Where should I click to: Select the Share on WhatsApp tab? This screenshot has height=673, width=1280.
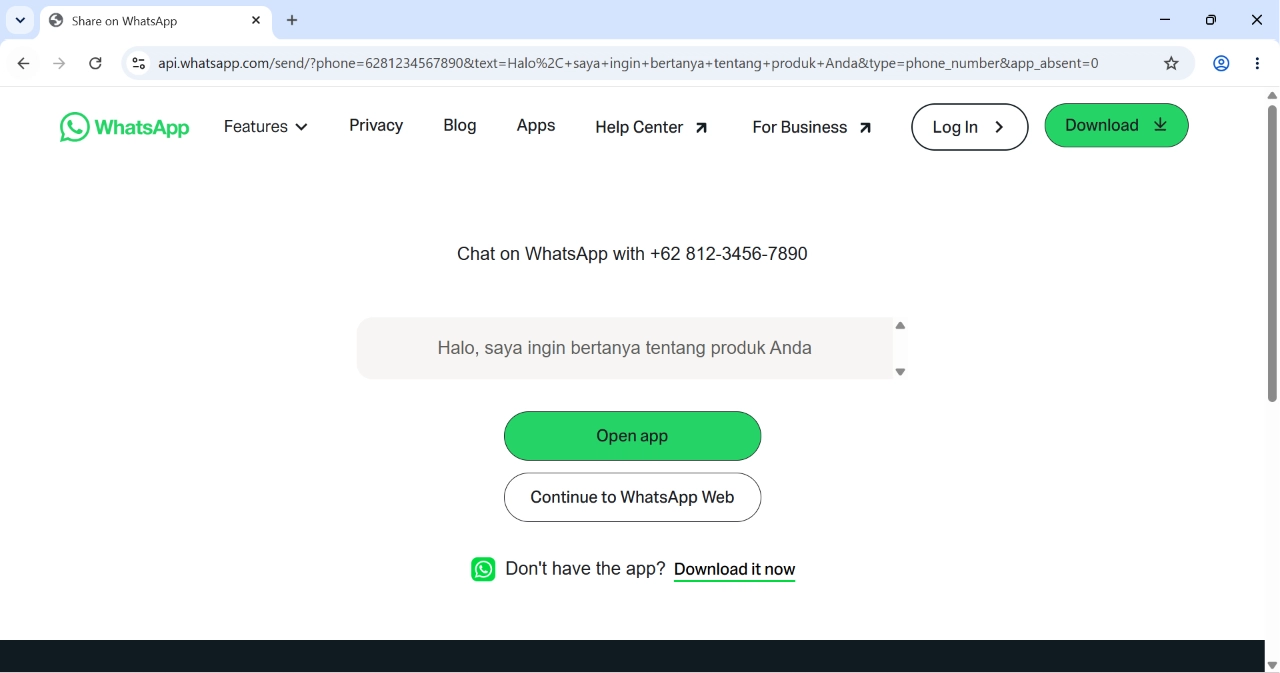tap(156, 20)
